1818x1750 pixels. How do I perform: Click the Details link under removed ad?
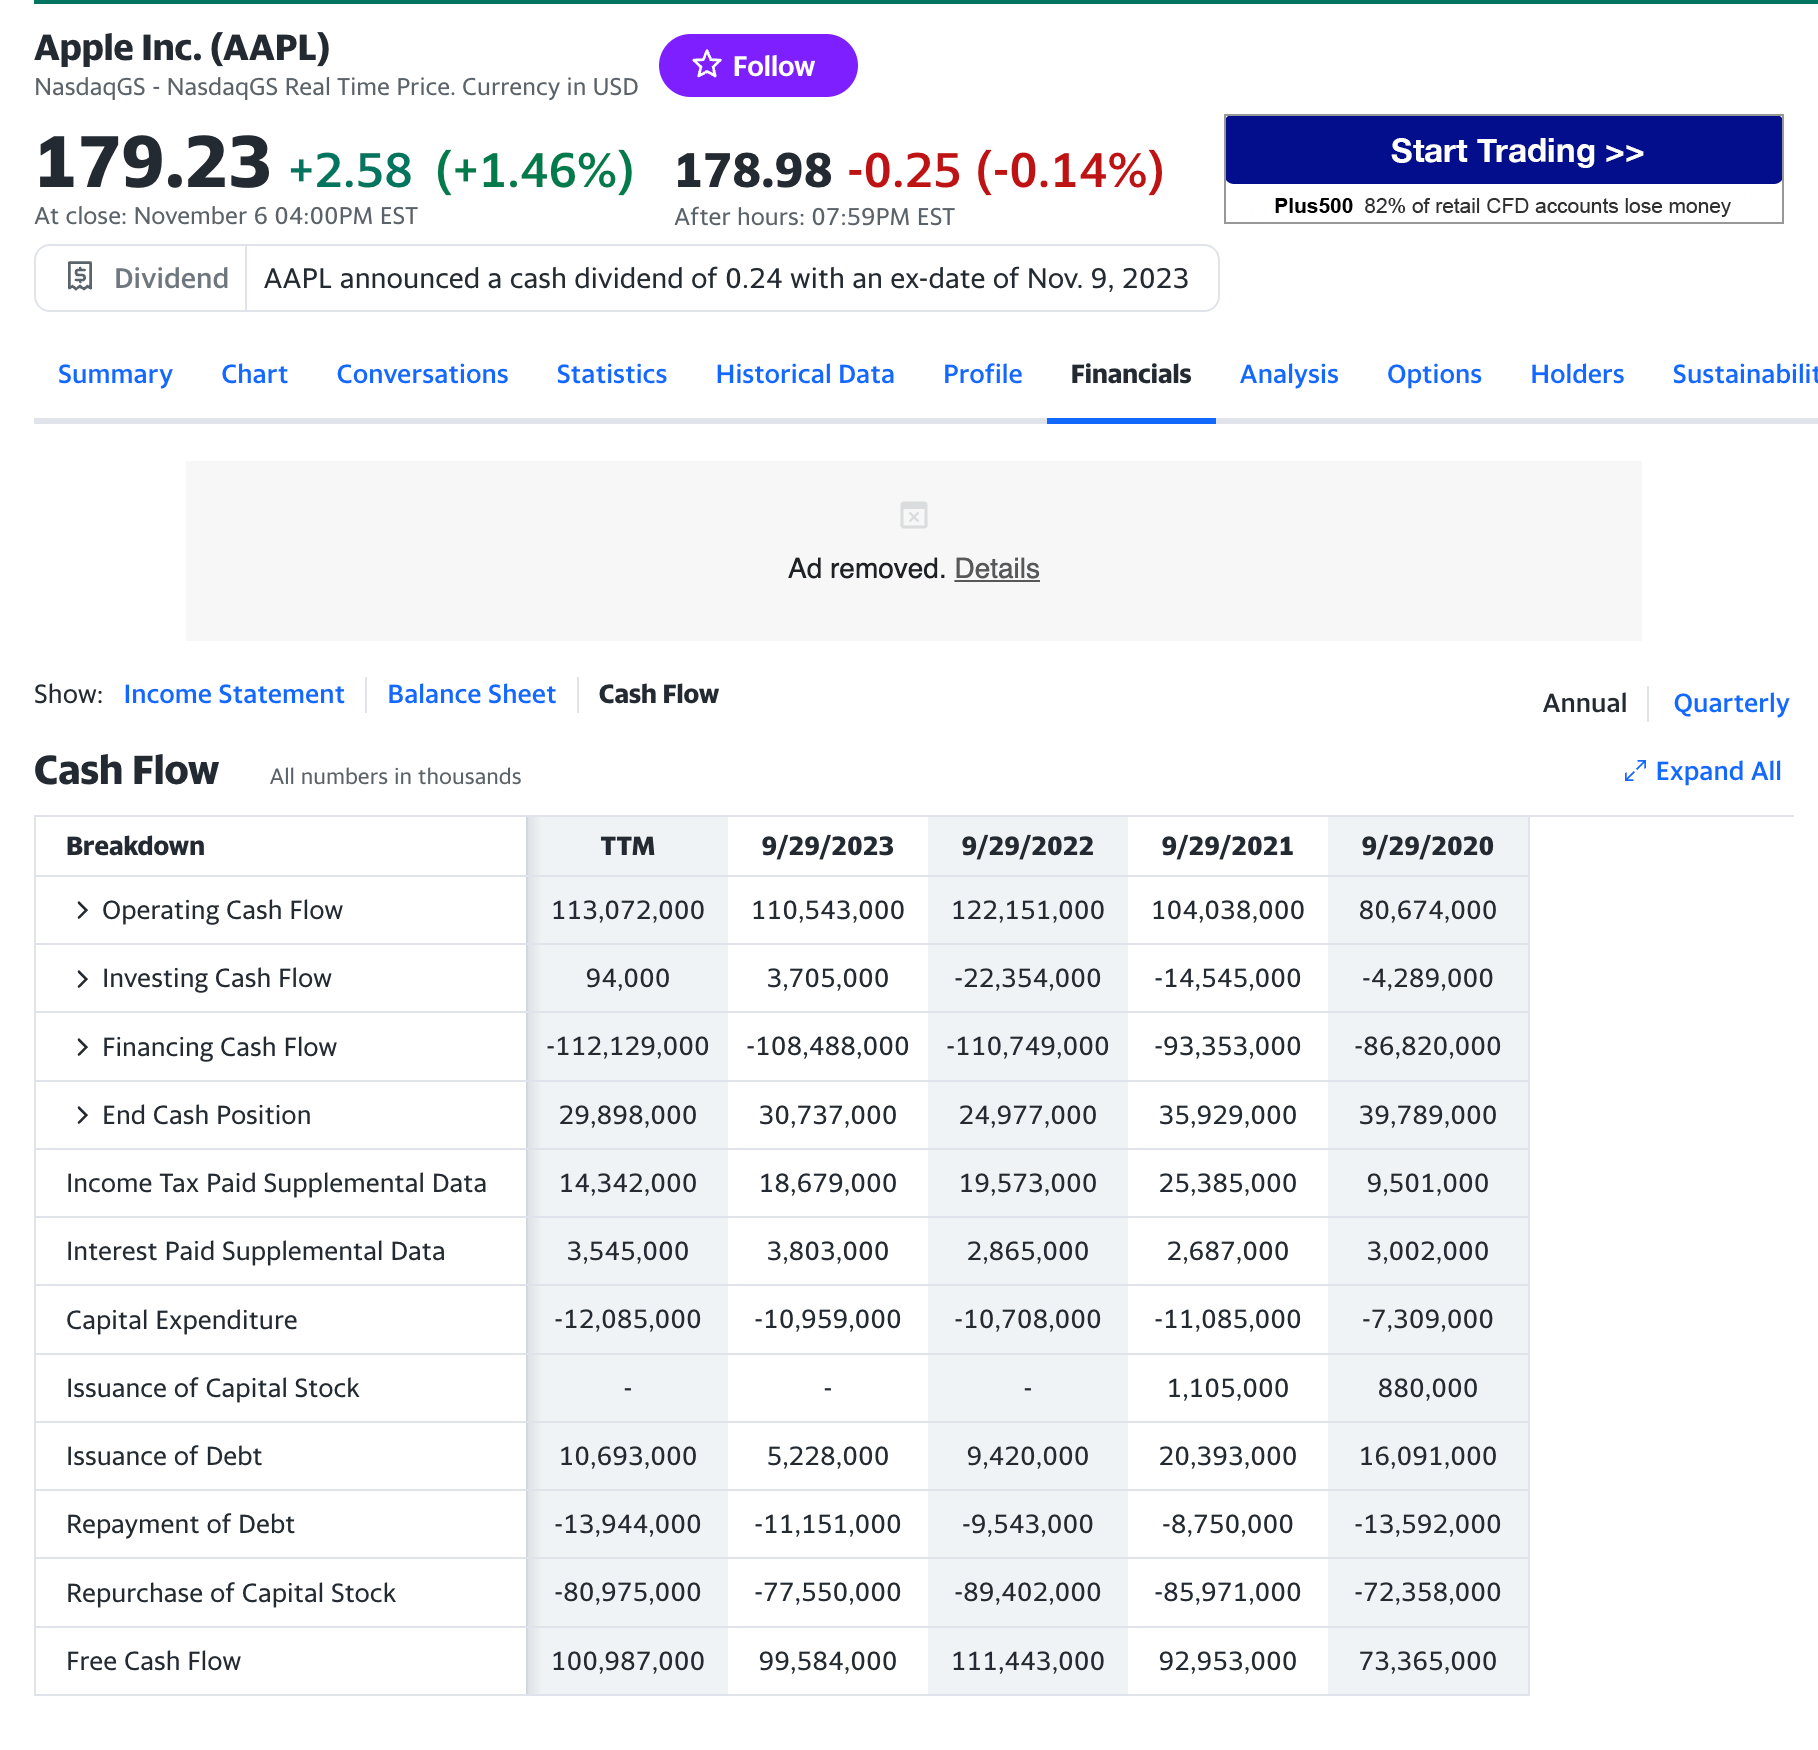tap(997, 568)
